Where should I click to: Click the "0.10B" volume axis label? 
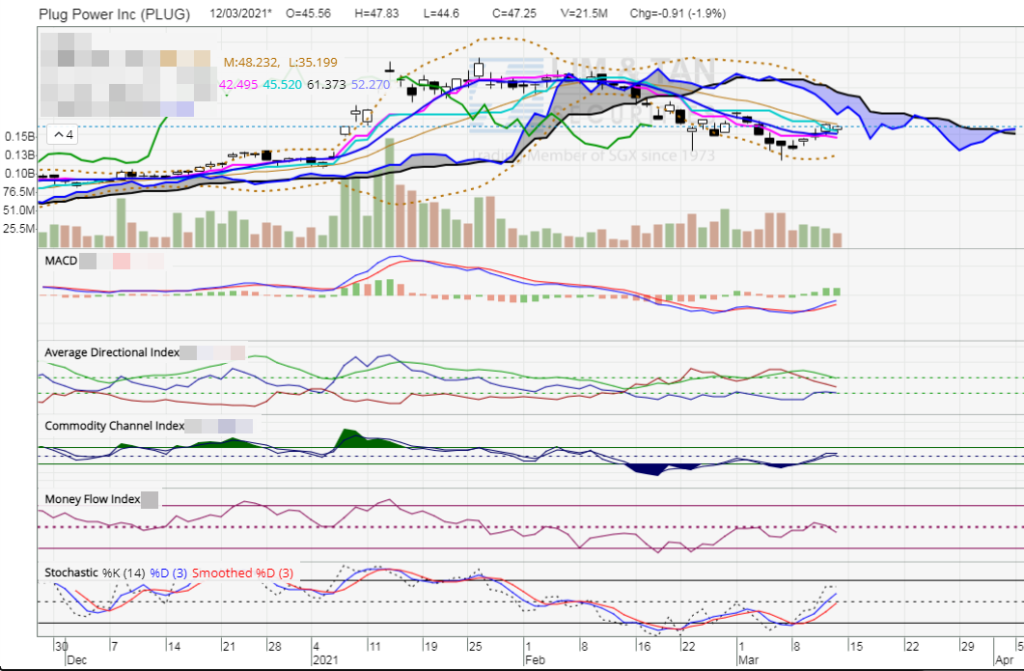click(19, 173)
